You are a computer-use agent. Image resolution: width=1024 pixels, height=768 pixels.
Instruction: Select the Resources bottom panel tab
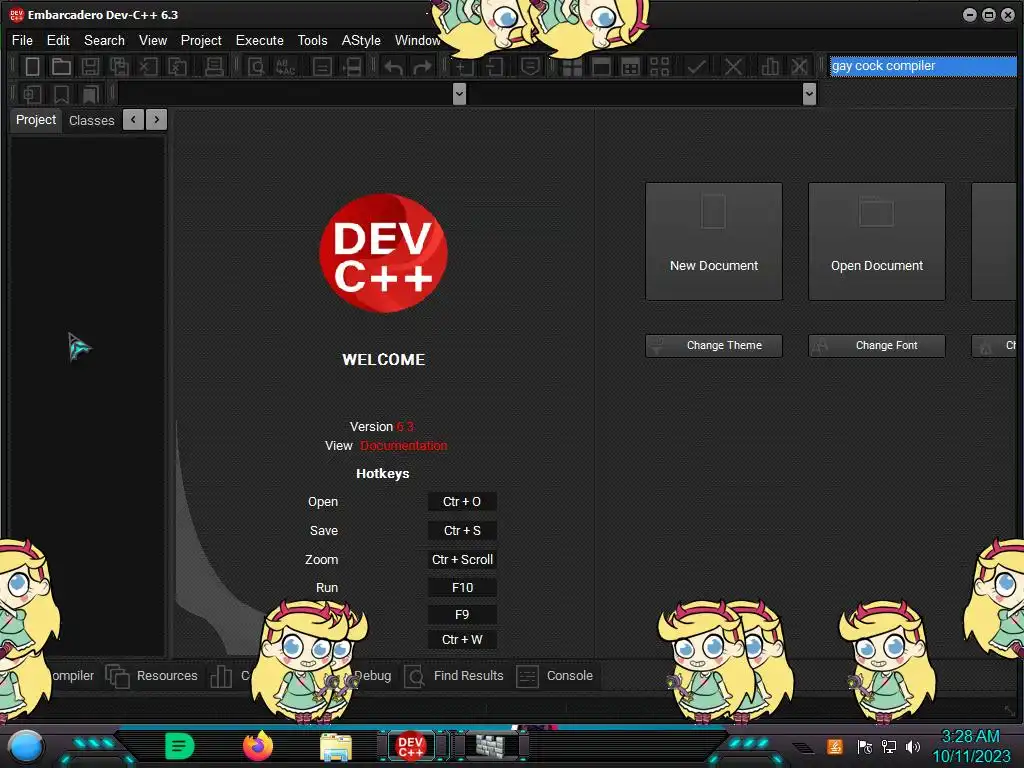click(x=152, y=676)
